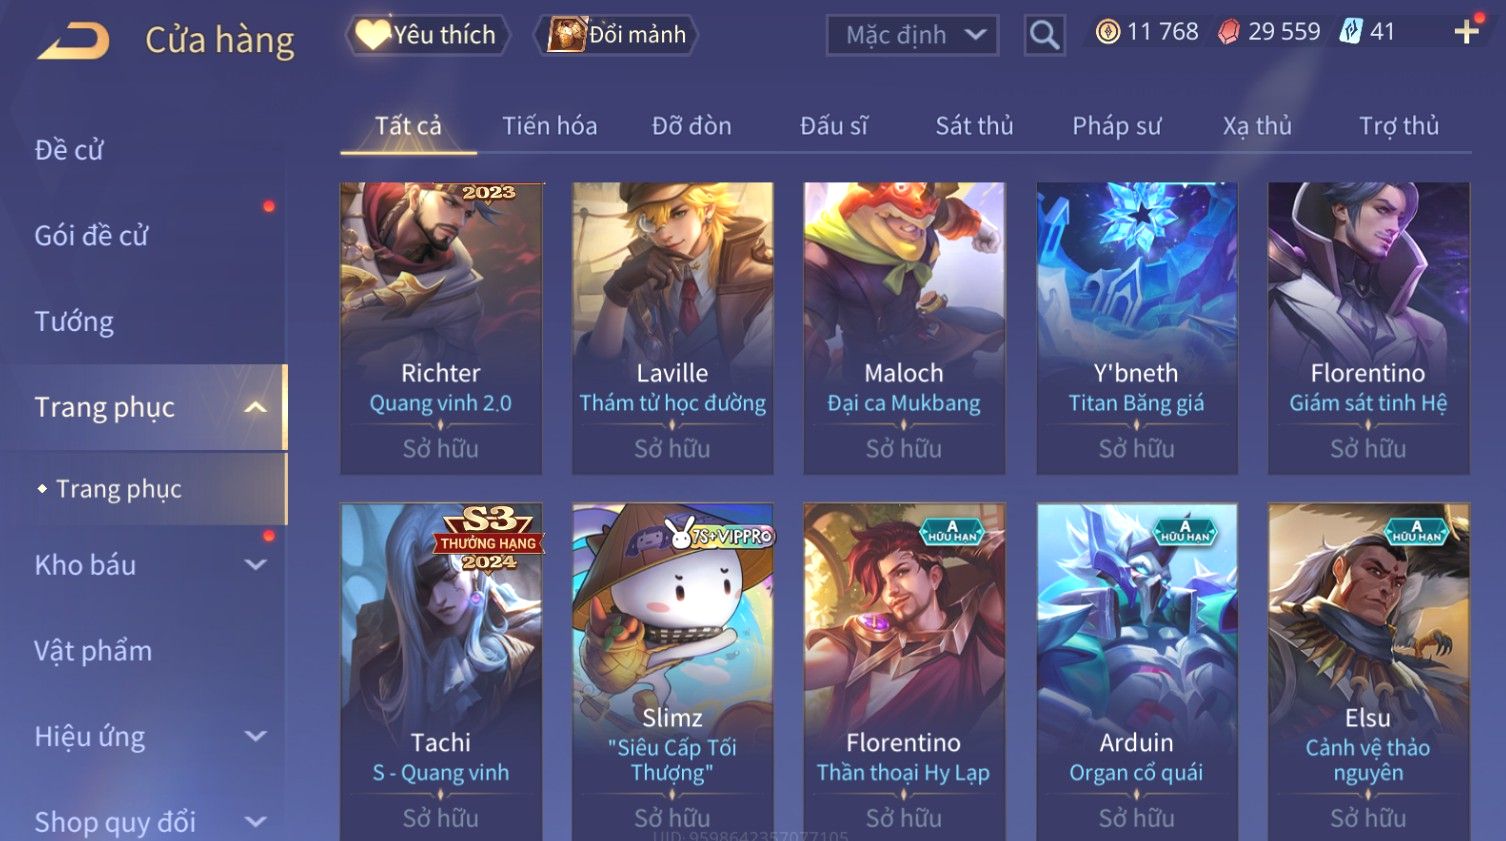1506x841 pixels.
Task: Select the Tiến hóa tab
Action: [x=549, y=126]
